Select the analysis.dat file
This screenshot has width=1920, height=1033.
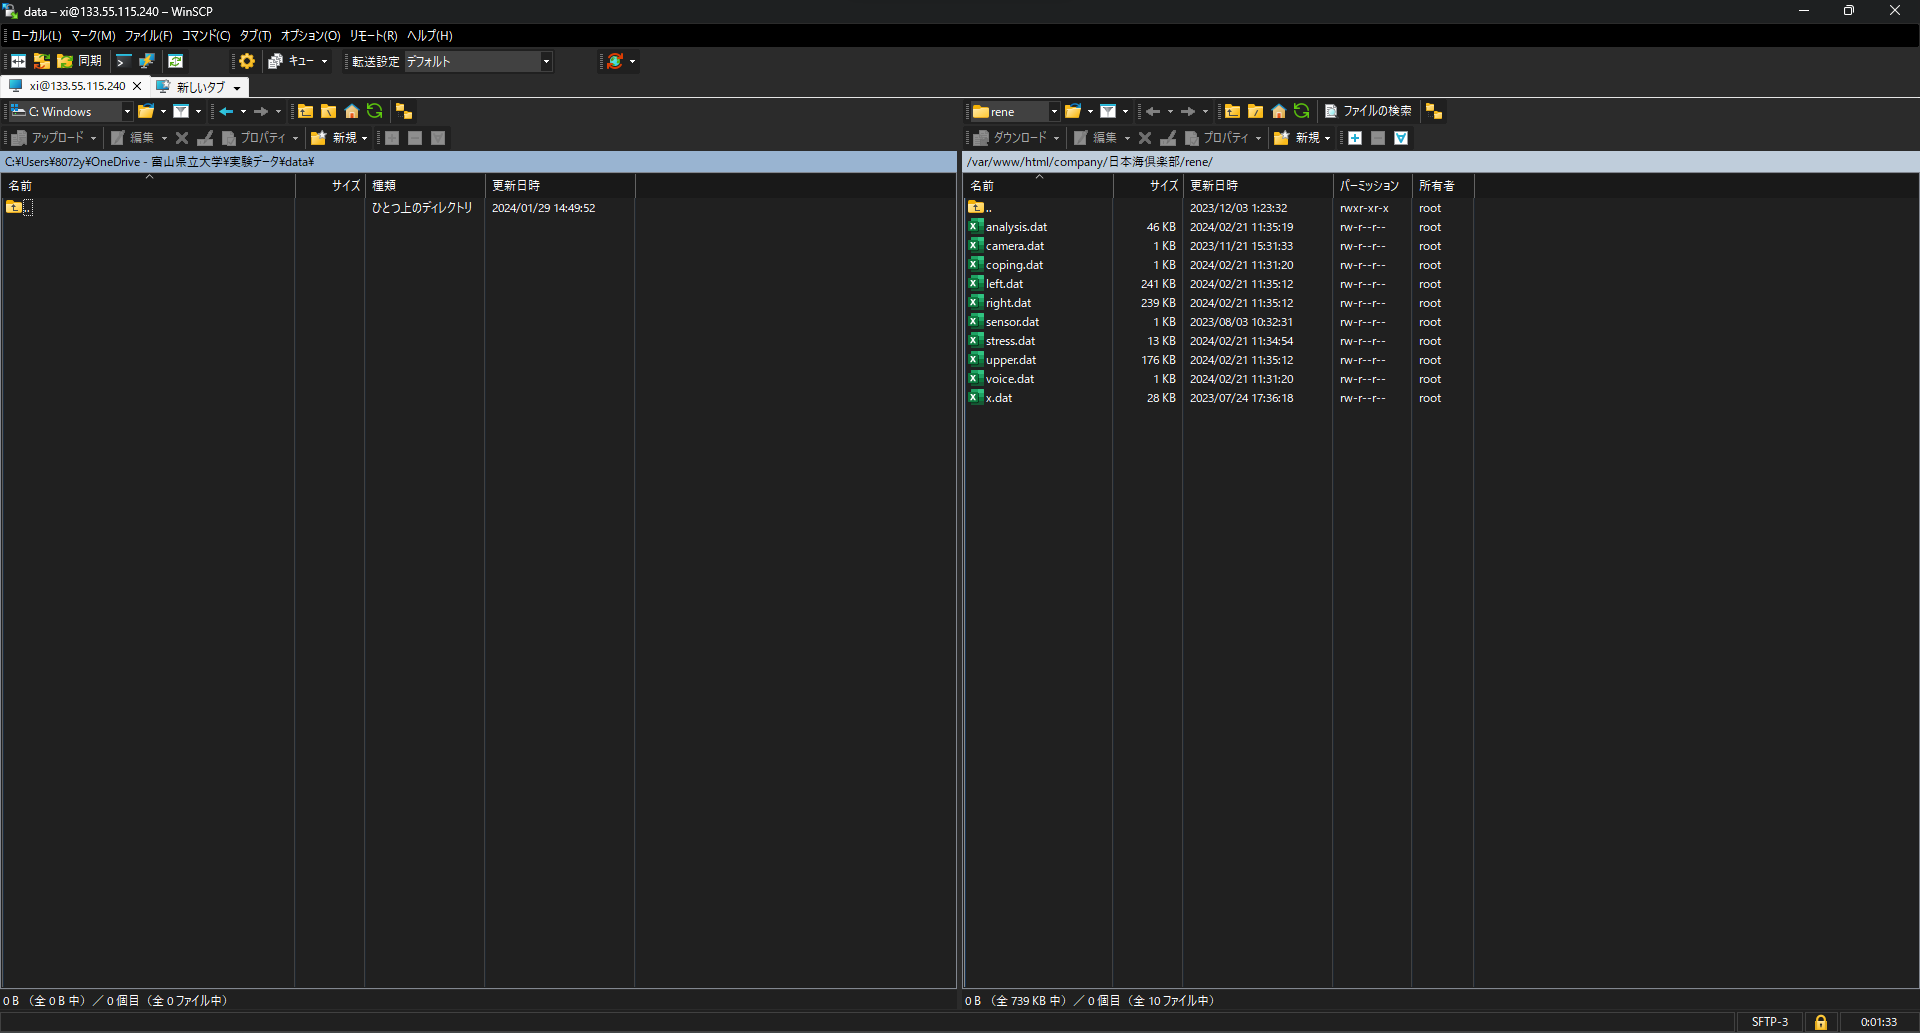pos(1016,227)
